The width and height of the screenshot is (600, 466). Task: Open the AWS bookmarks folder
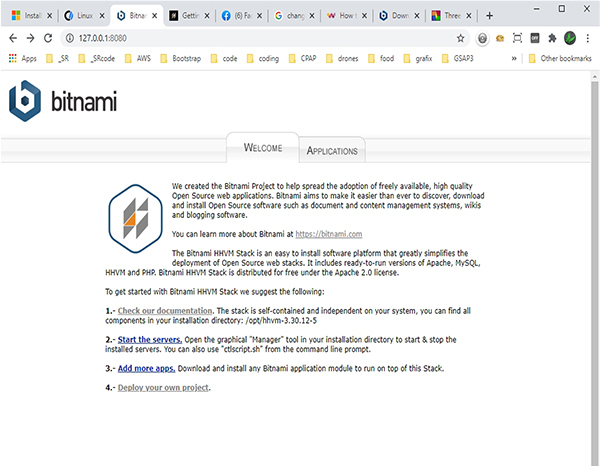click(x=138, y=59)
